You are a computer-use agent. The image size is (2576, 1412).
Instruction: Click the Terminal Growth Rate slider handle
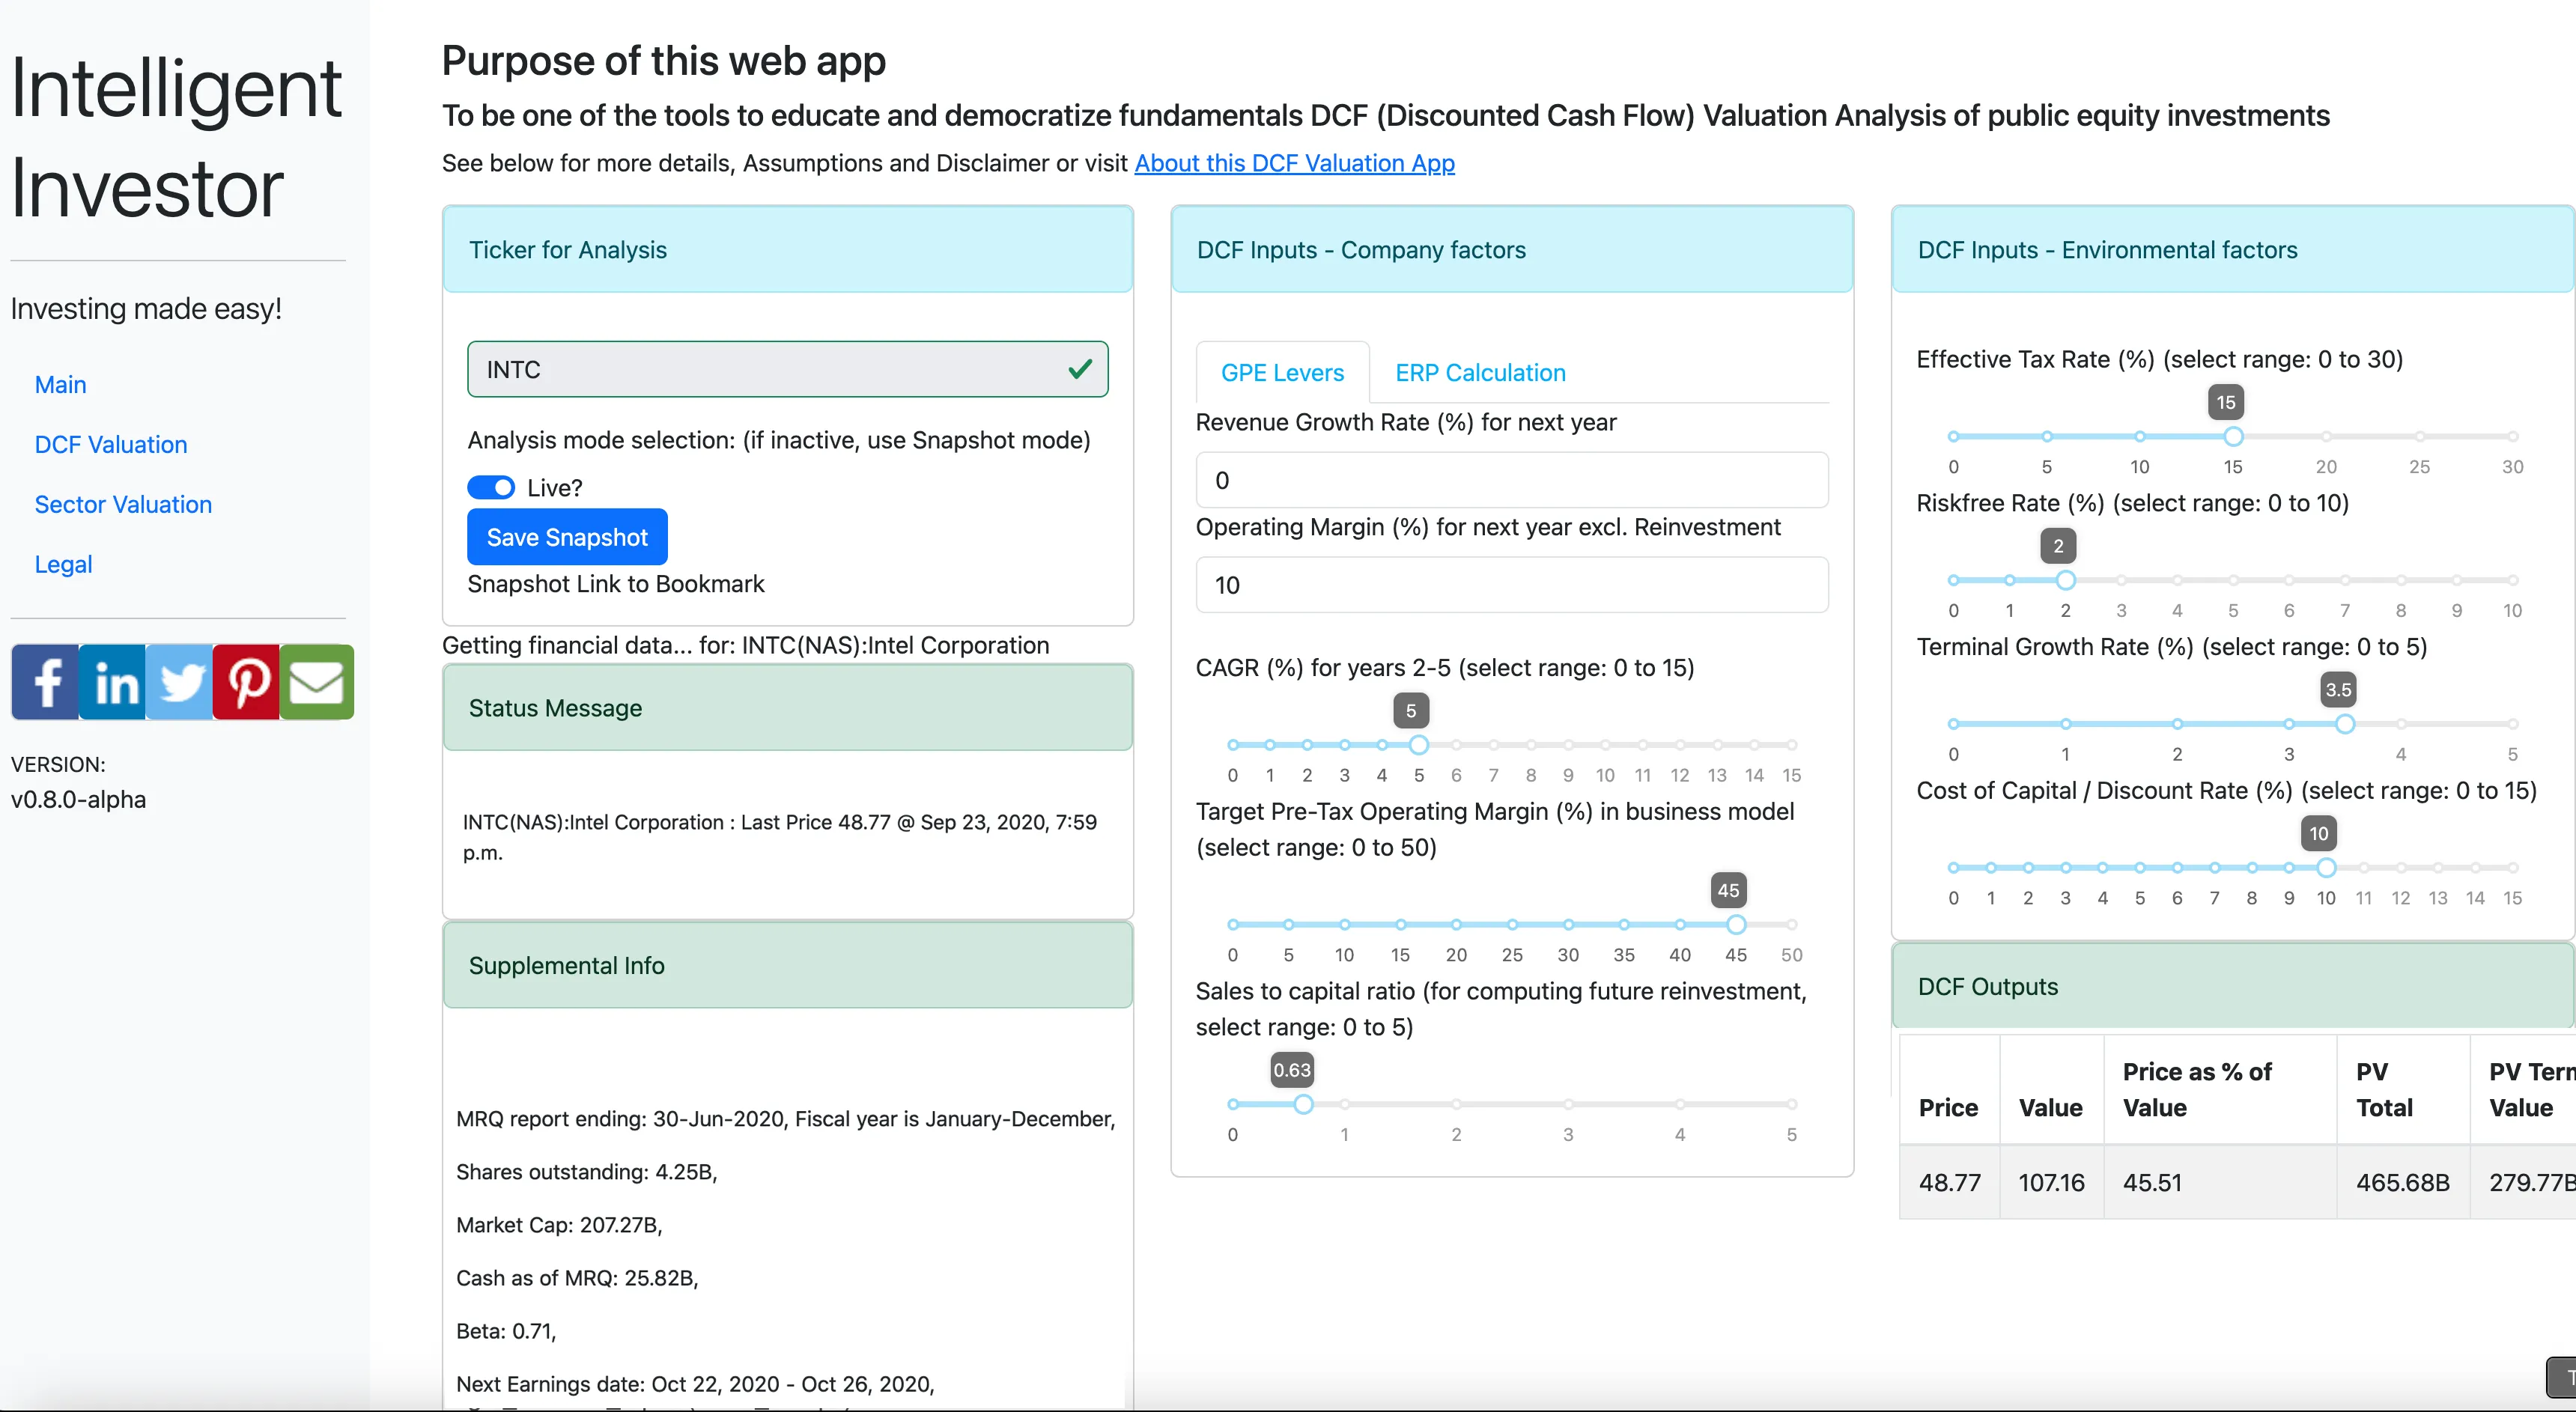pos(2344,723)
